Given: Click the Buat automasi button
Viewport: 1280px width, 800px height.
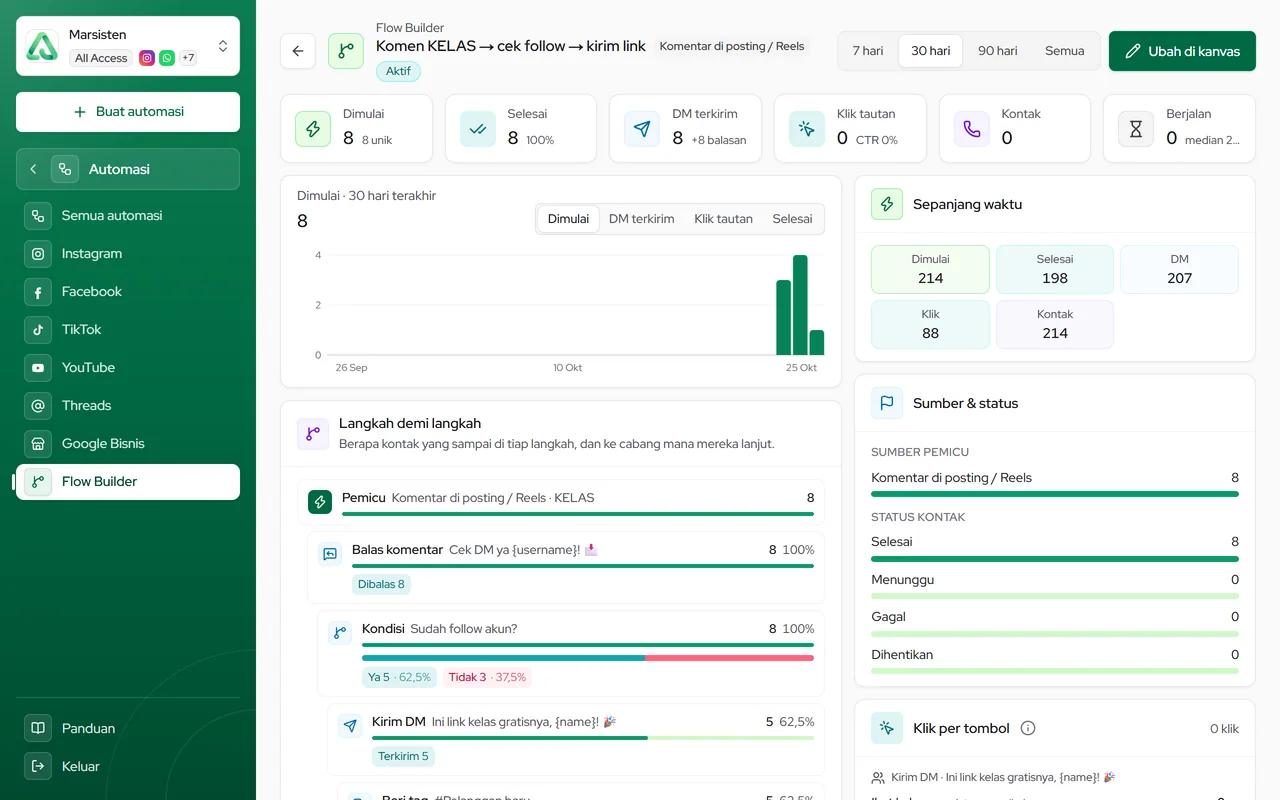Looking at the screenshot, I should (x=128, y=112).
